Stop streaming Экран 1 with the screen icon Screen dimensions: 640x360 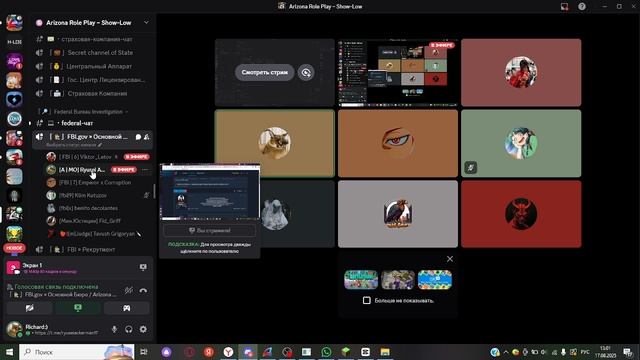coord(143,267)
